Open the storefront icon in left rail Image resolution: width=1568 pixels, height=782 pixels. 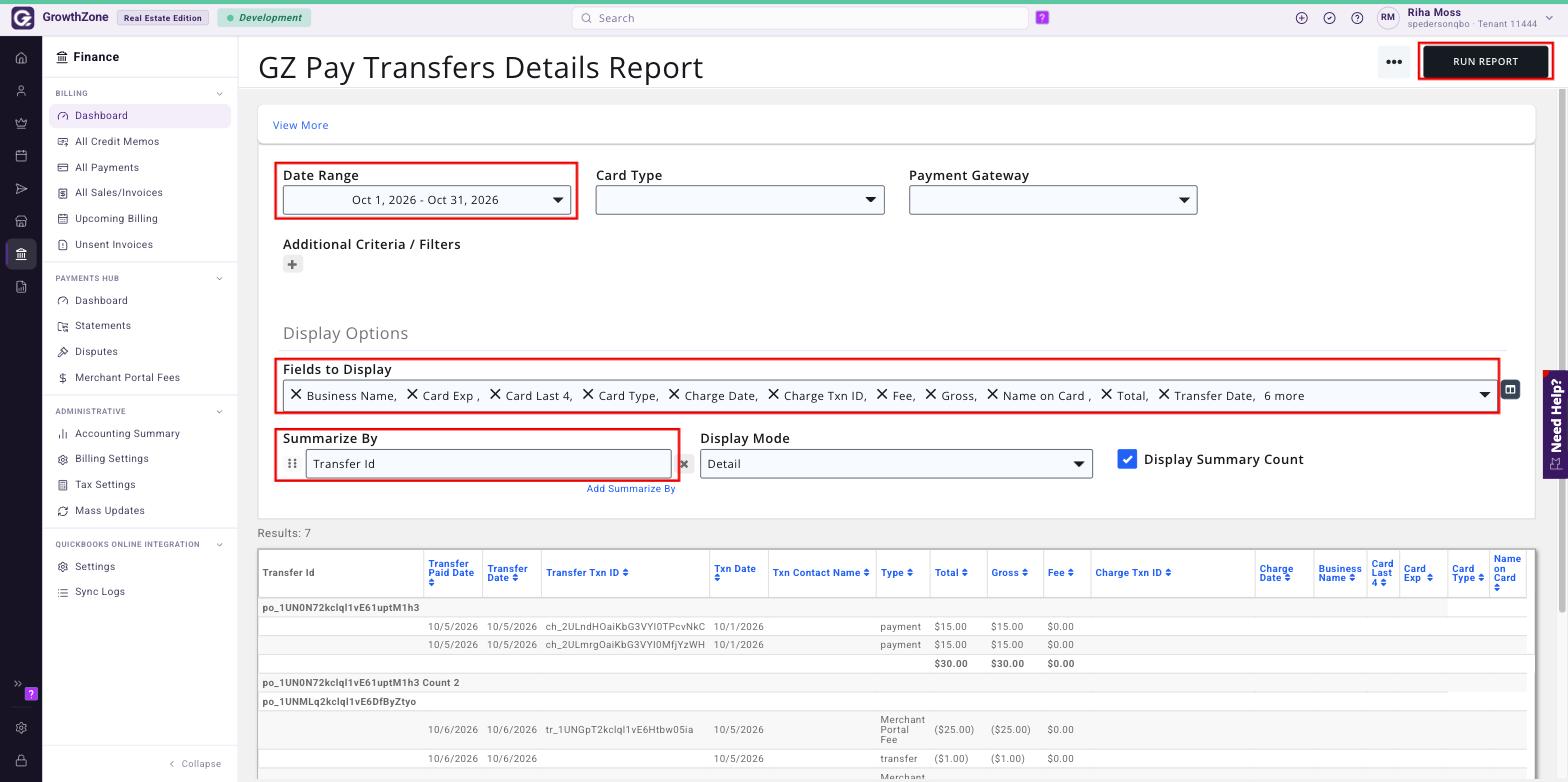click(21, 221)
